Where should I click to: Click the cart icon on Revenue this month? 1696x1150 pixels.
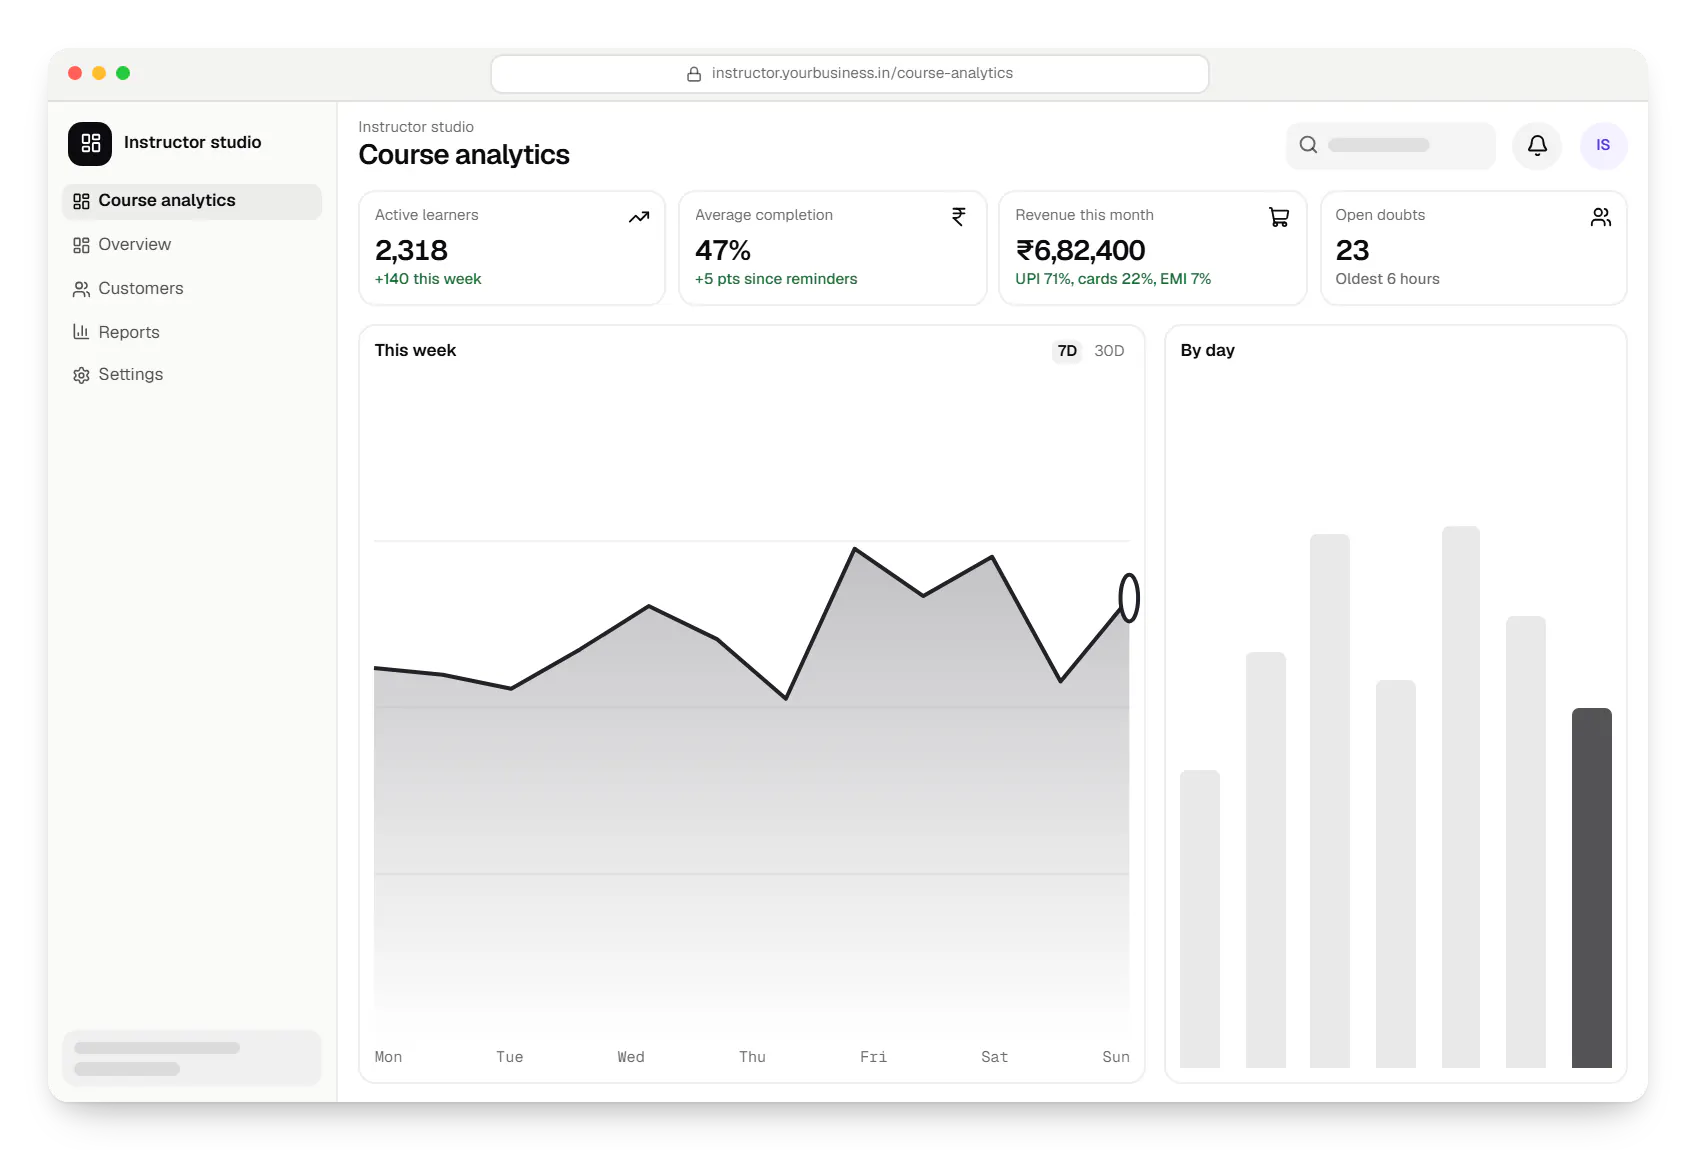pyautogui.click(x=1279, y=217)
